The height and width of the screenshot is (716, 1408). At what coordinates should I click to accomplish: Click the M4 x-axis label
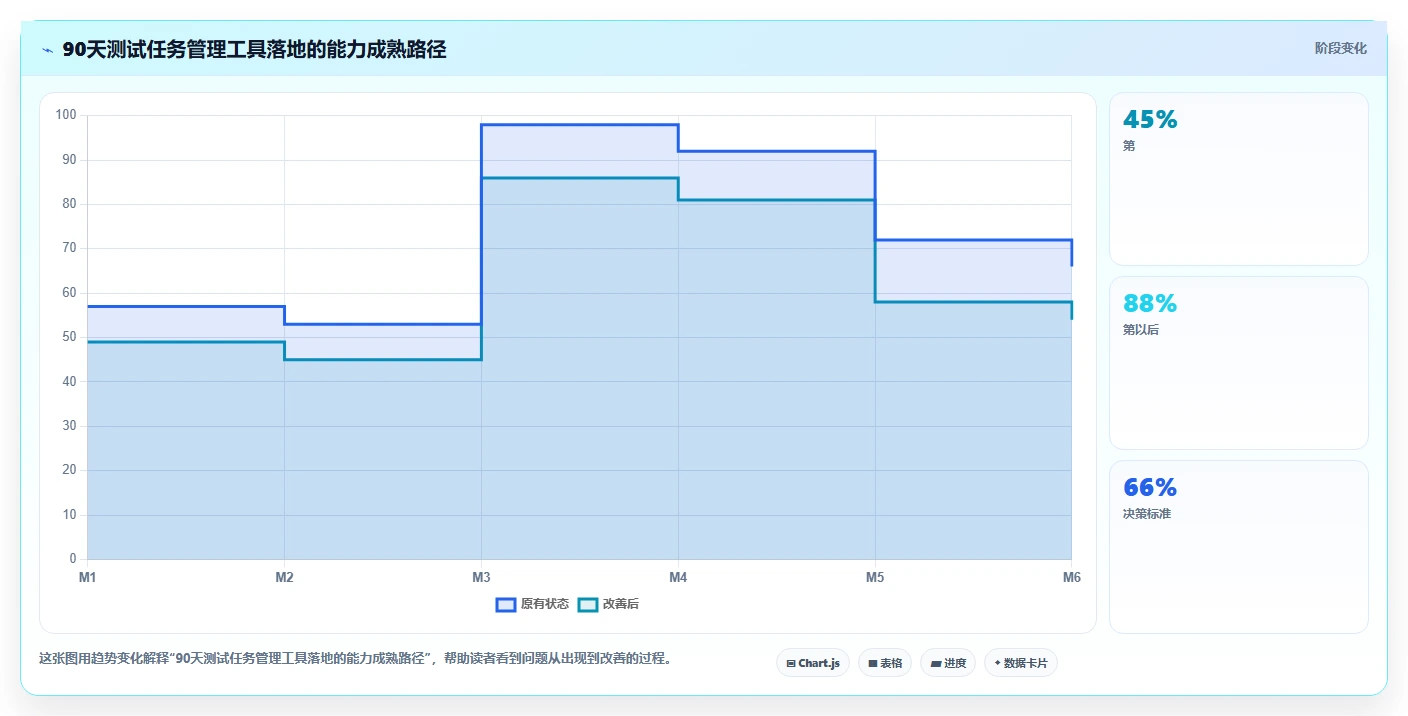[x=678, y=578]
